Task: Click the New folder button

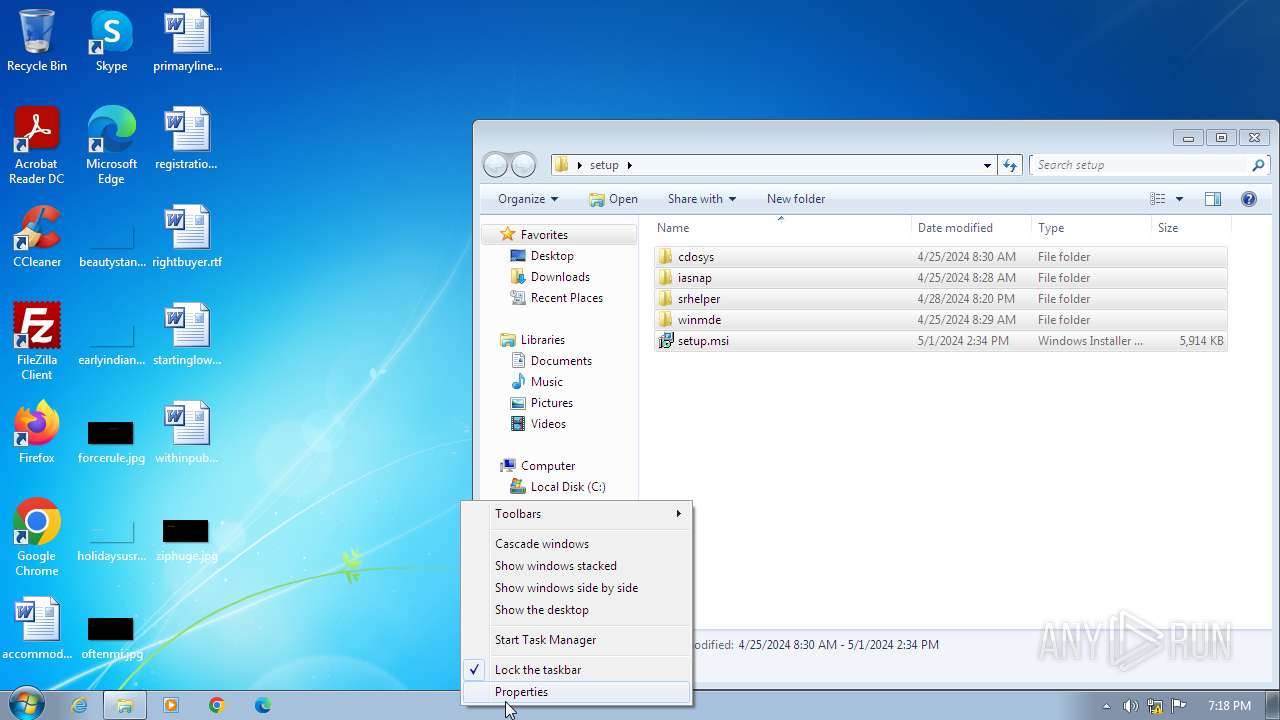Action: pos(796,199)
